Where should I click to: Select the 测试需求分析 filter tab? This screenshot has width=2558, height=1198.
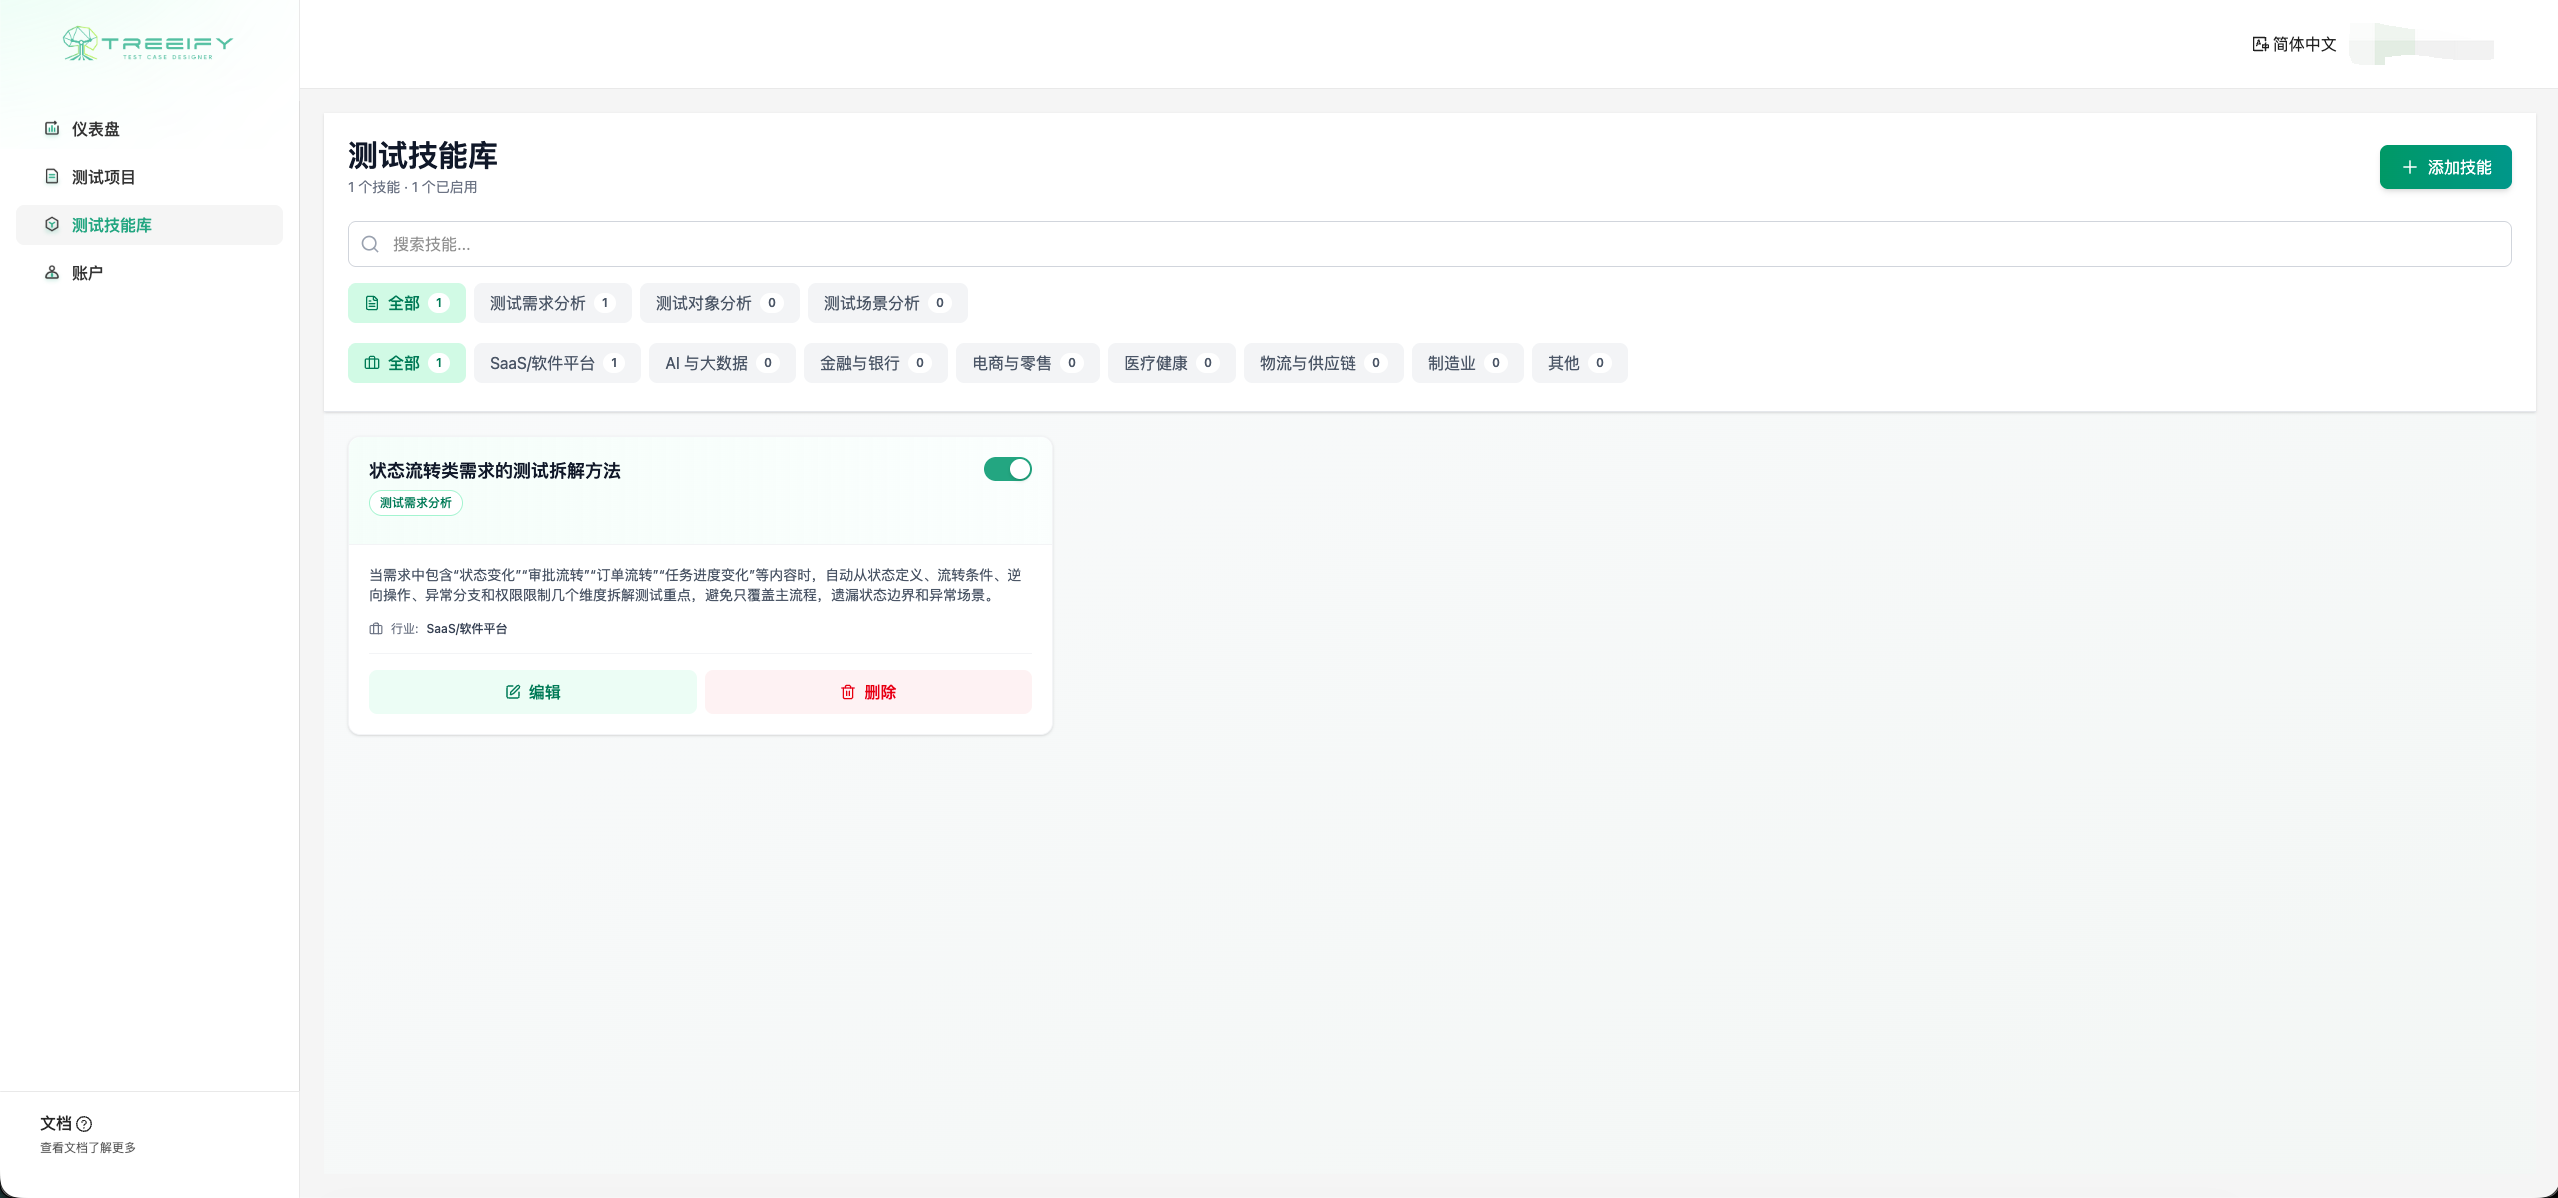coord(552,303)
